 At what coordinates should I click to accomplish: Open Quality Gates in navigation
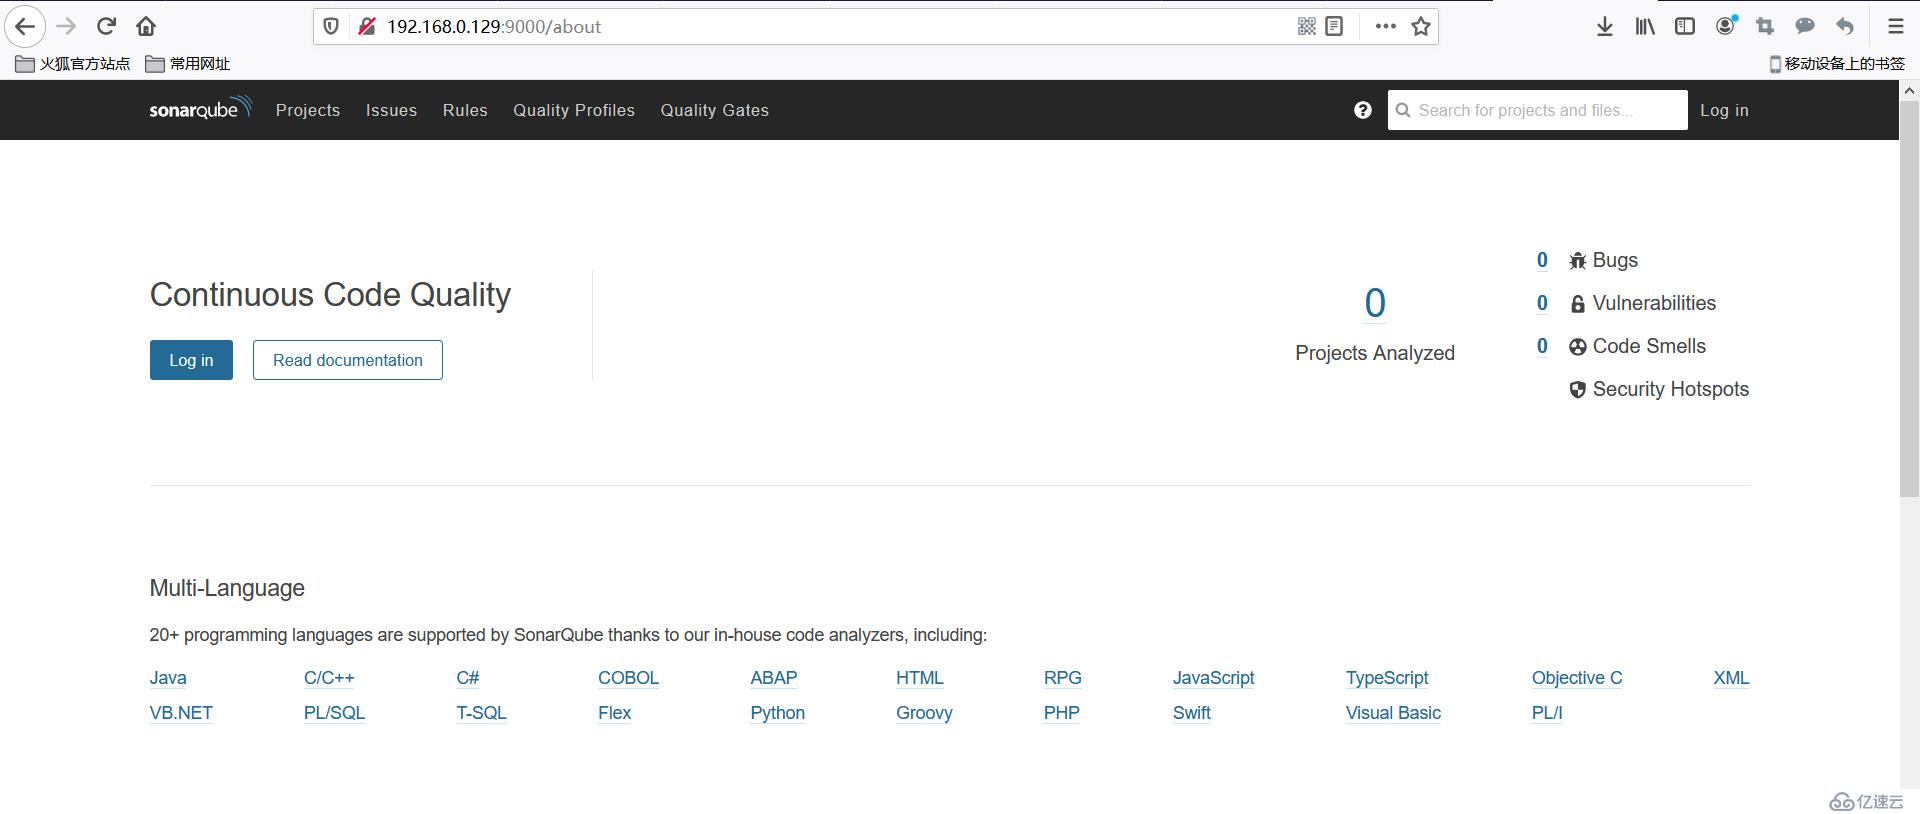tap(715, 110)
